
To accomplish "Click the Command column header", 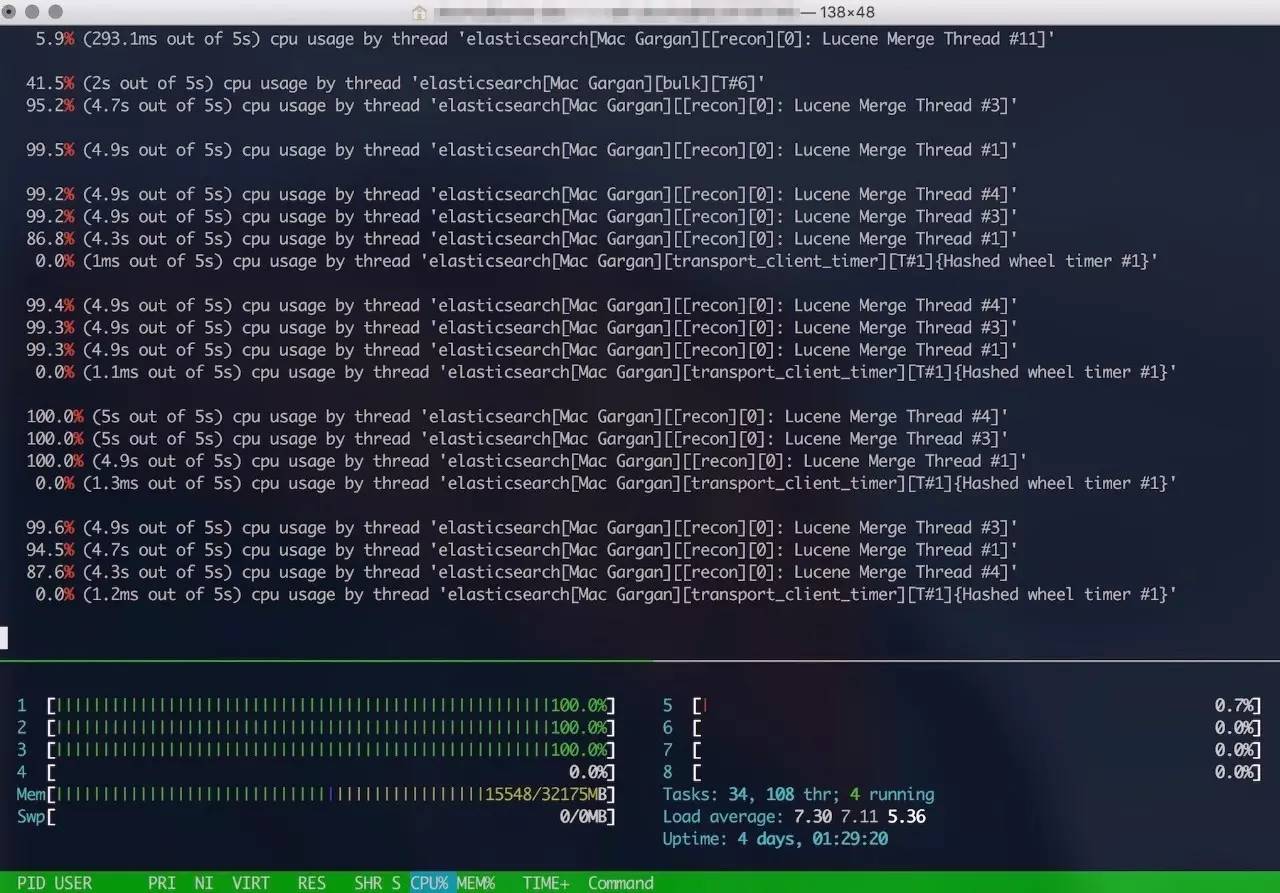I will point(621,883).
